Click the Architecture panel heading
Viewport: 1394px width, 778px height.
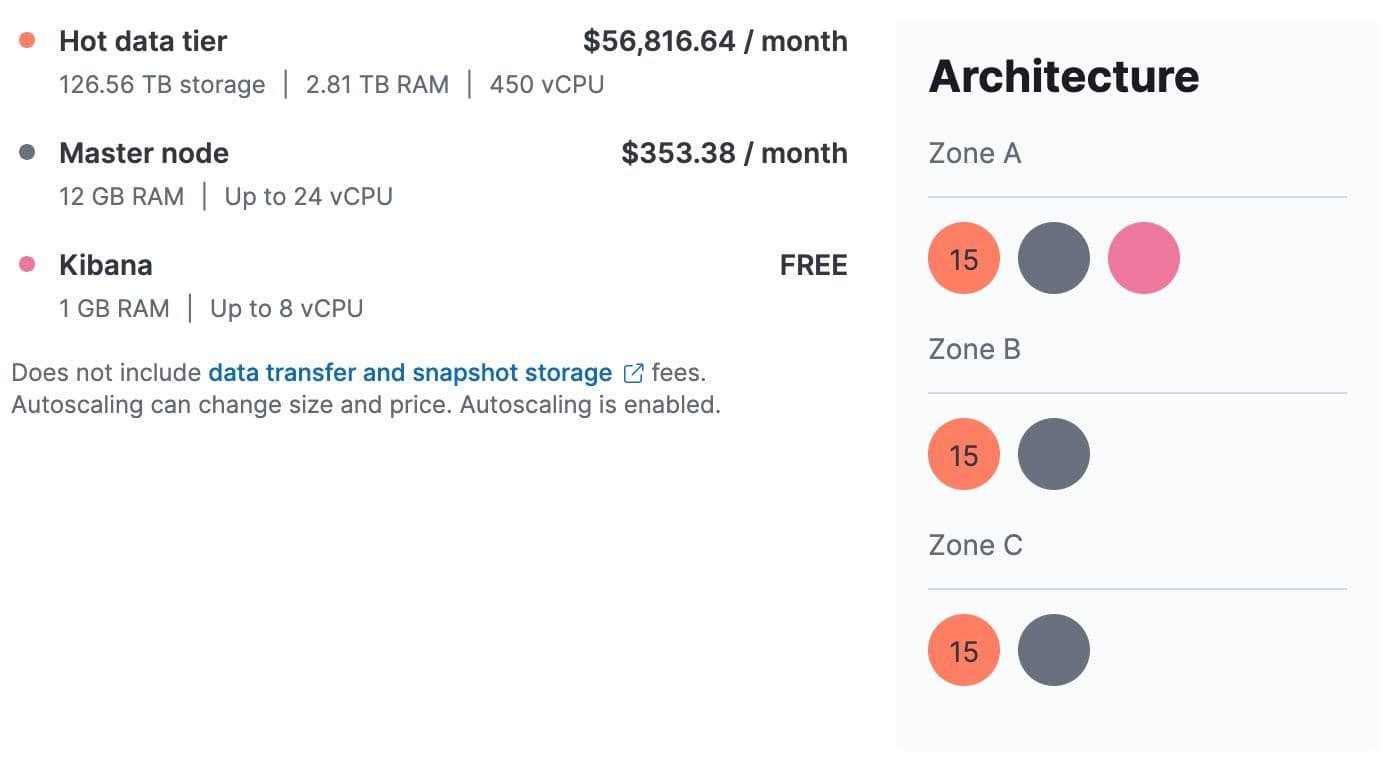click(x=1063, y=75)
